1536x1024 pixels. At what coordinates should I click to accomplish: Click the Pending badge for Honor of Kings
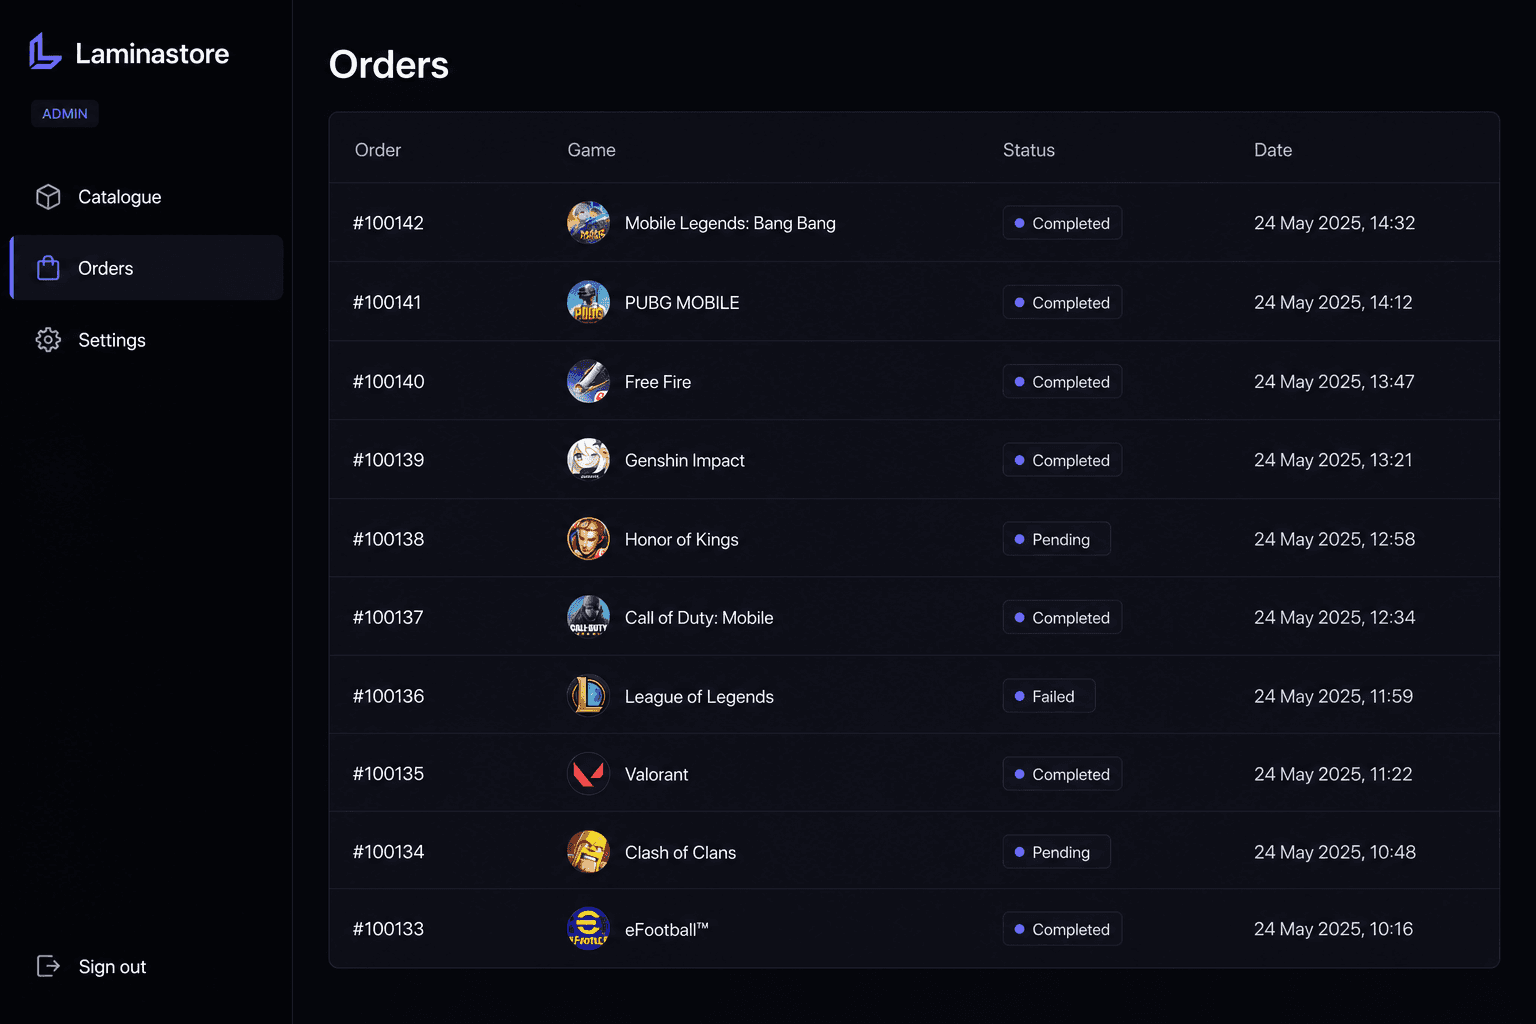coord(1057,539)
